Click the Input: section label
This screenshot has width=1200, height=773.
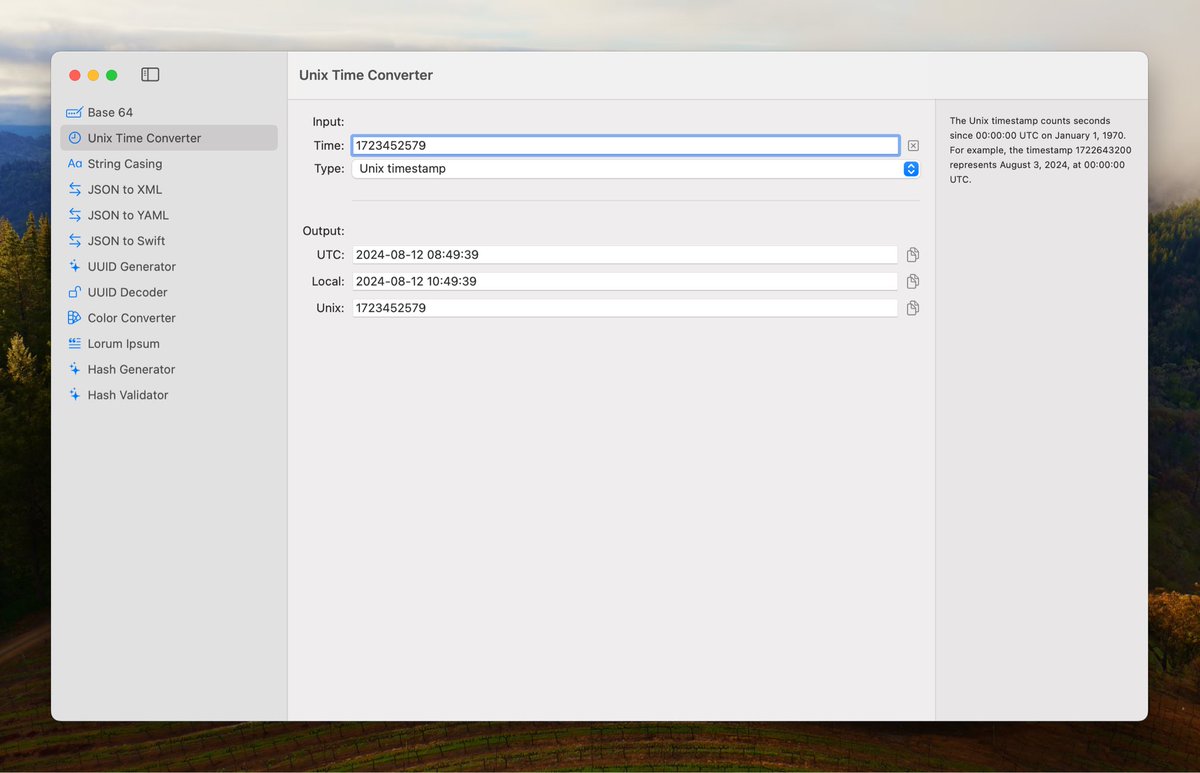coord(328,122)
